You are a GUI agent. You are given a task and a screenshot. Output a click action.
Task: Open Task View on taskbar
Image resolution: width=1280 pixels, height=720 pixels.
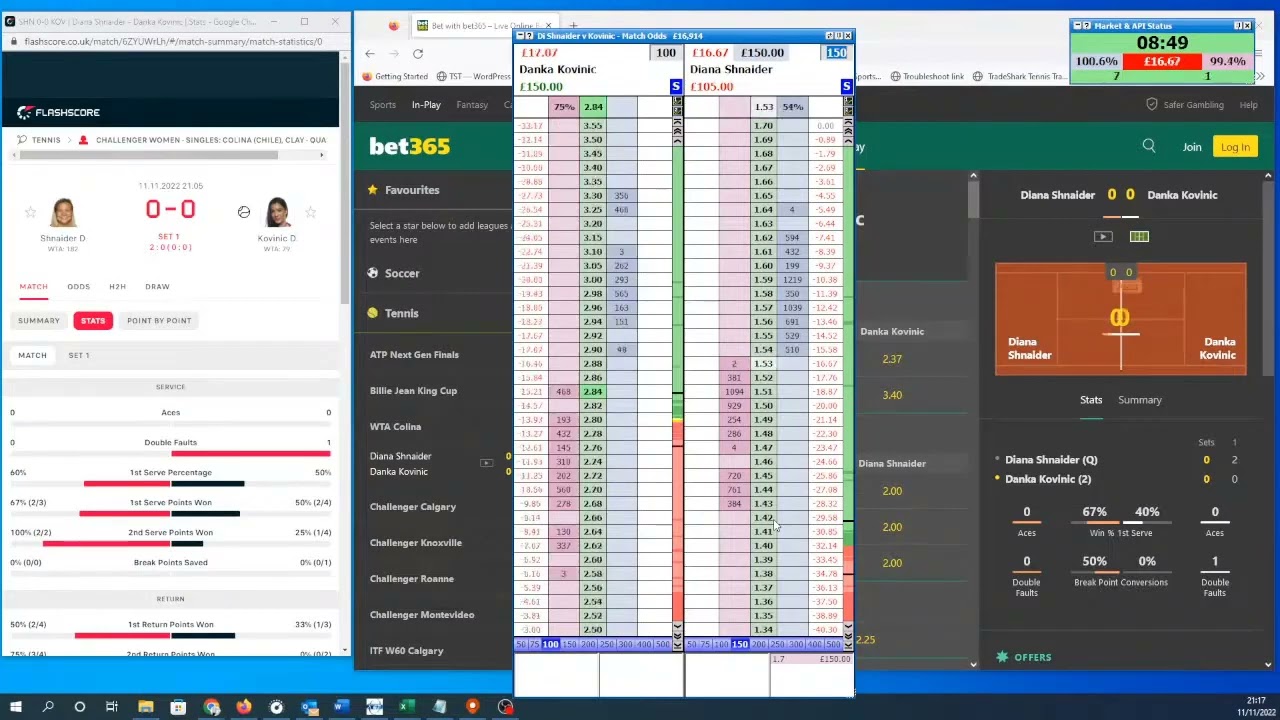112,707
